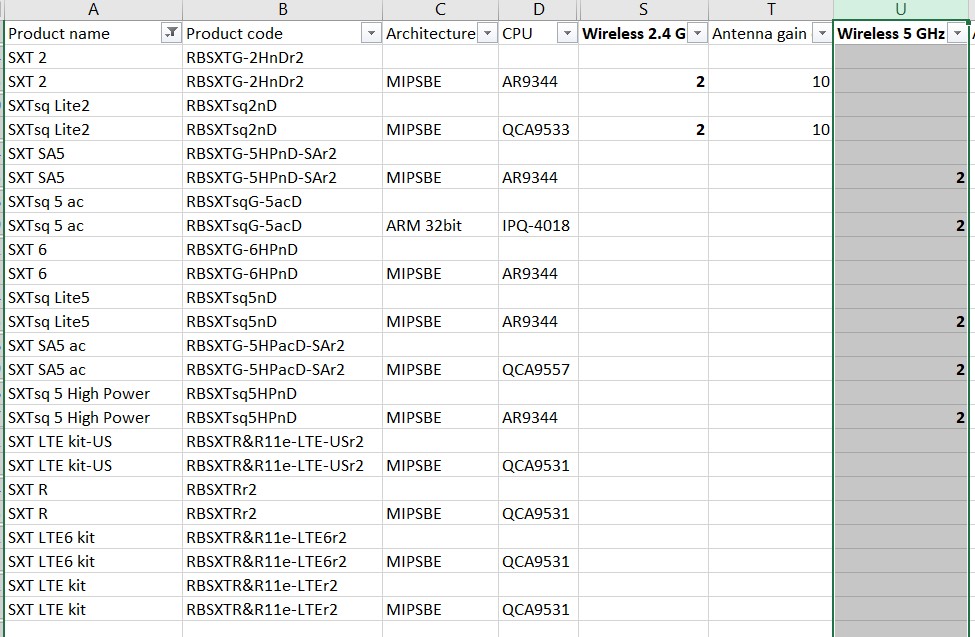Open the CPU filter dropdown
Viewport: 975px width, 637px height.
click(567, 34)
